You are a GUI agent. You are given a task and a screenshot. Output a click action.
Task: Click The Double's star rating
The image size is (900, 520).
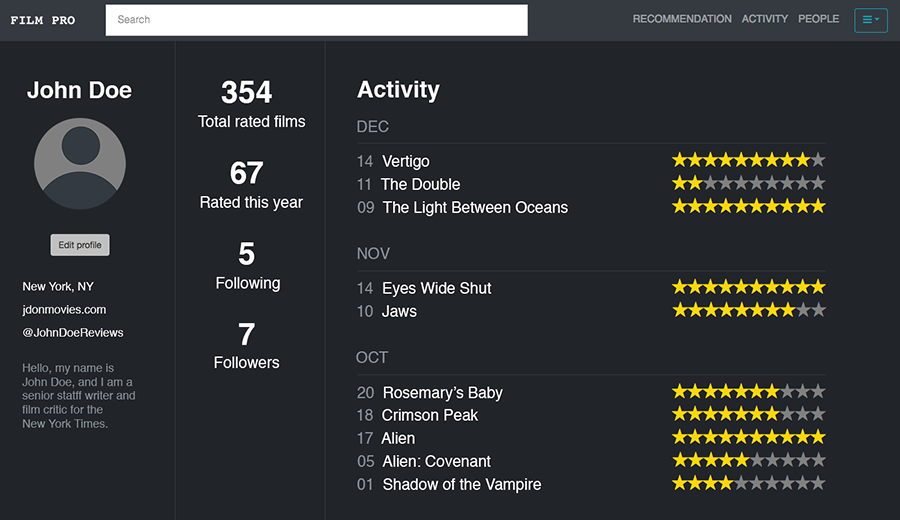[x=748, y=184]
